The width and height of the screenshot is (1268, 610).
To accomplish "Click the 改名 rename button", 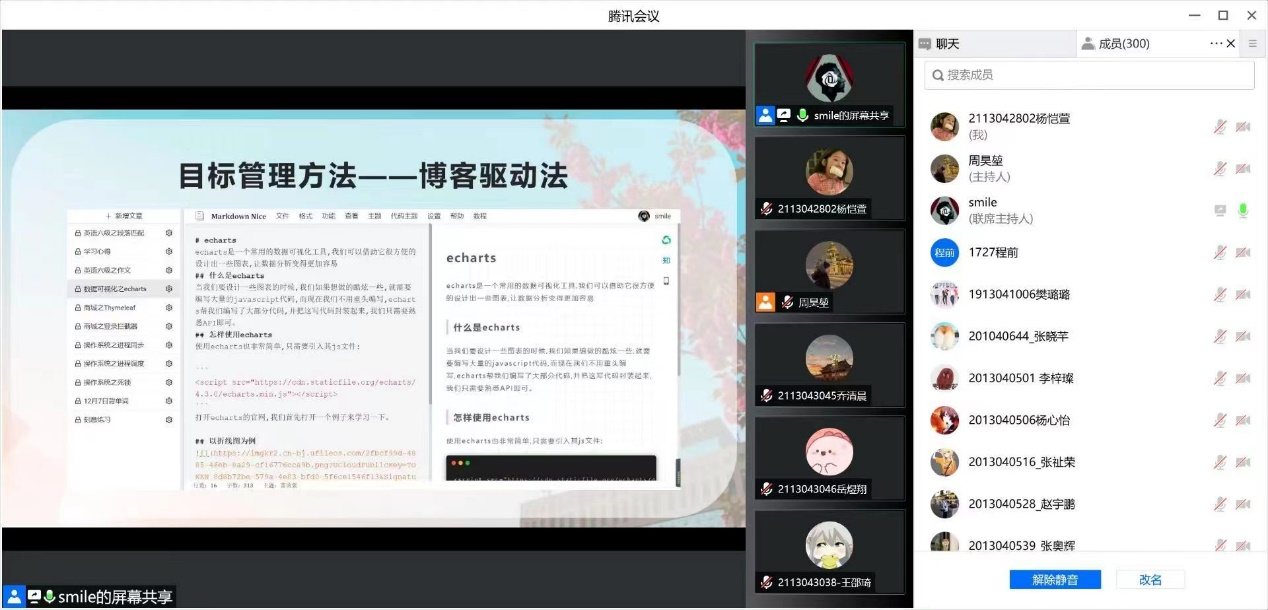I will coord(1150,580).
